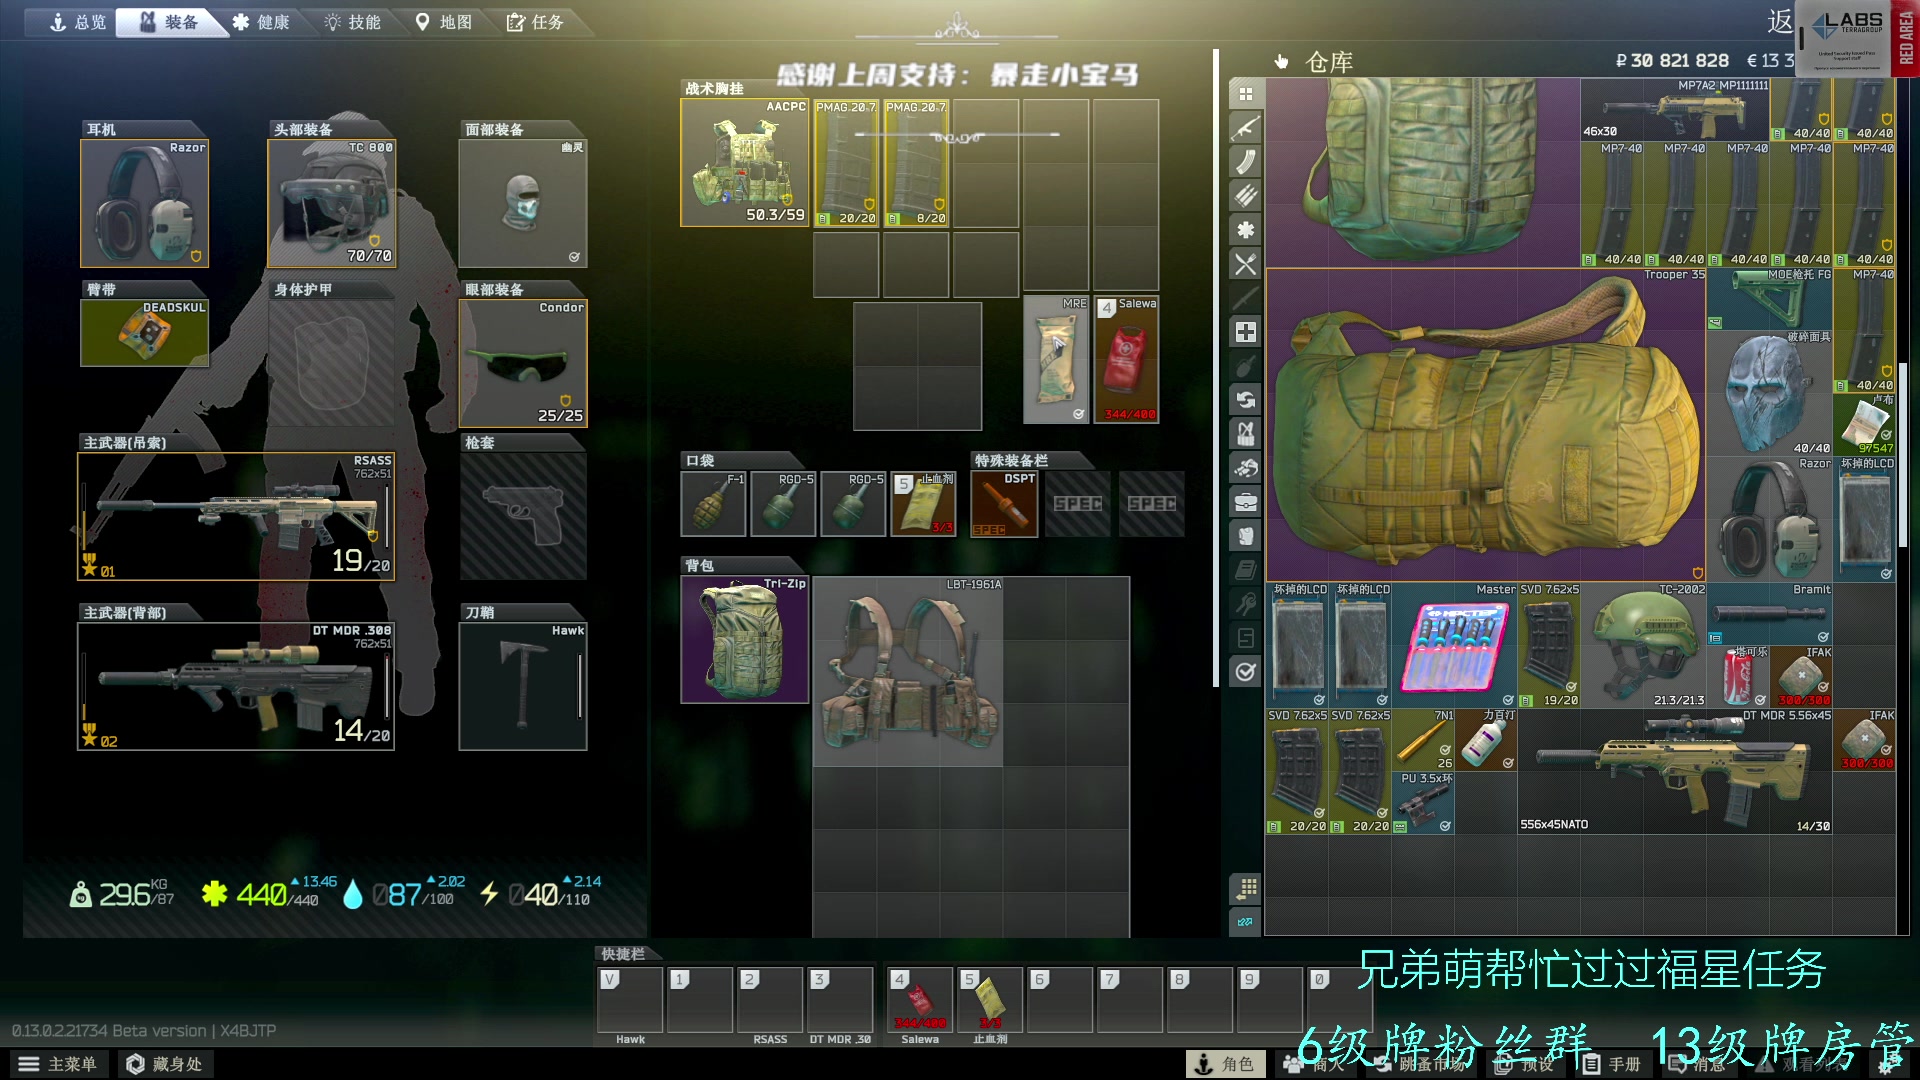Filter stash by food fork-and-knife icon
Image resolution: width=1920 pixels, height=1080 pixels.
pos(1245,264)
